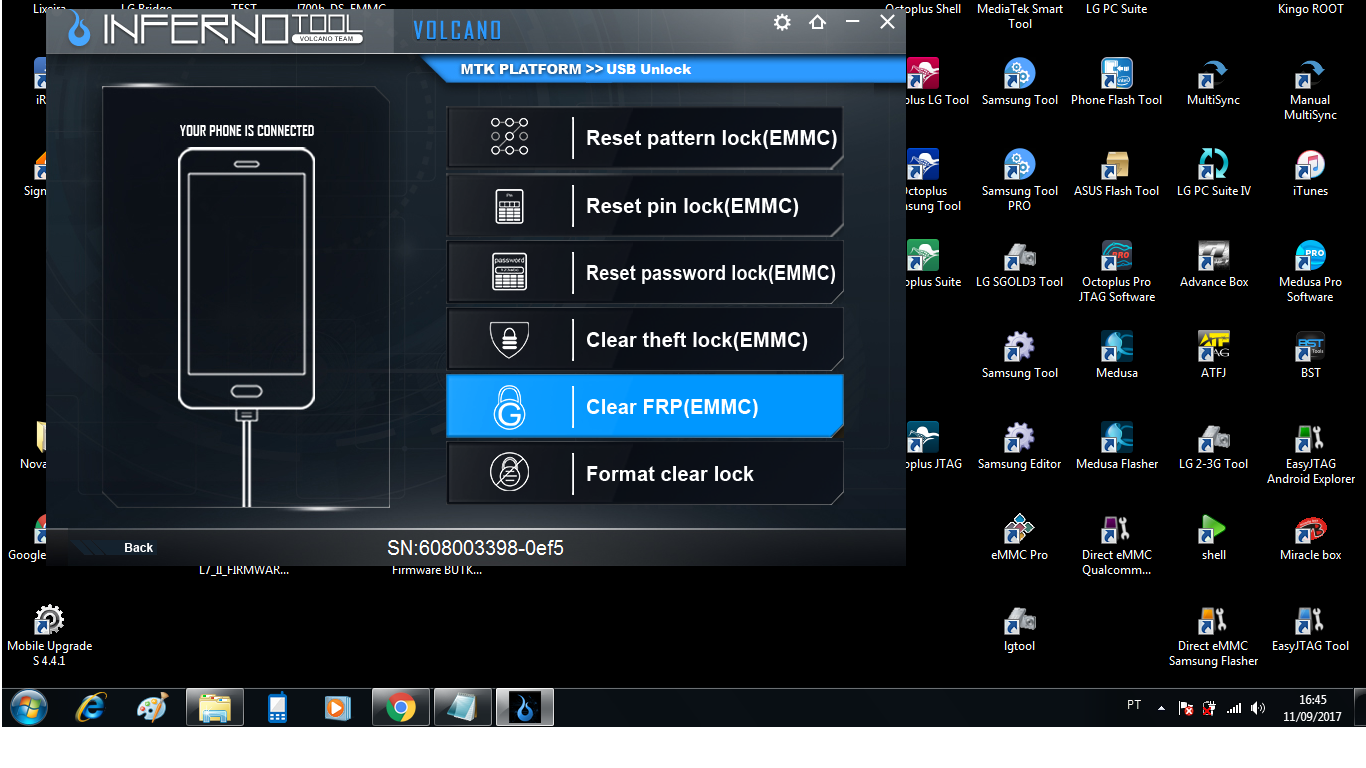Choose Format clear lock option
The image size is (1366, 768).
coord(645,474)
